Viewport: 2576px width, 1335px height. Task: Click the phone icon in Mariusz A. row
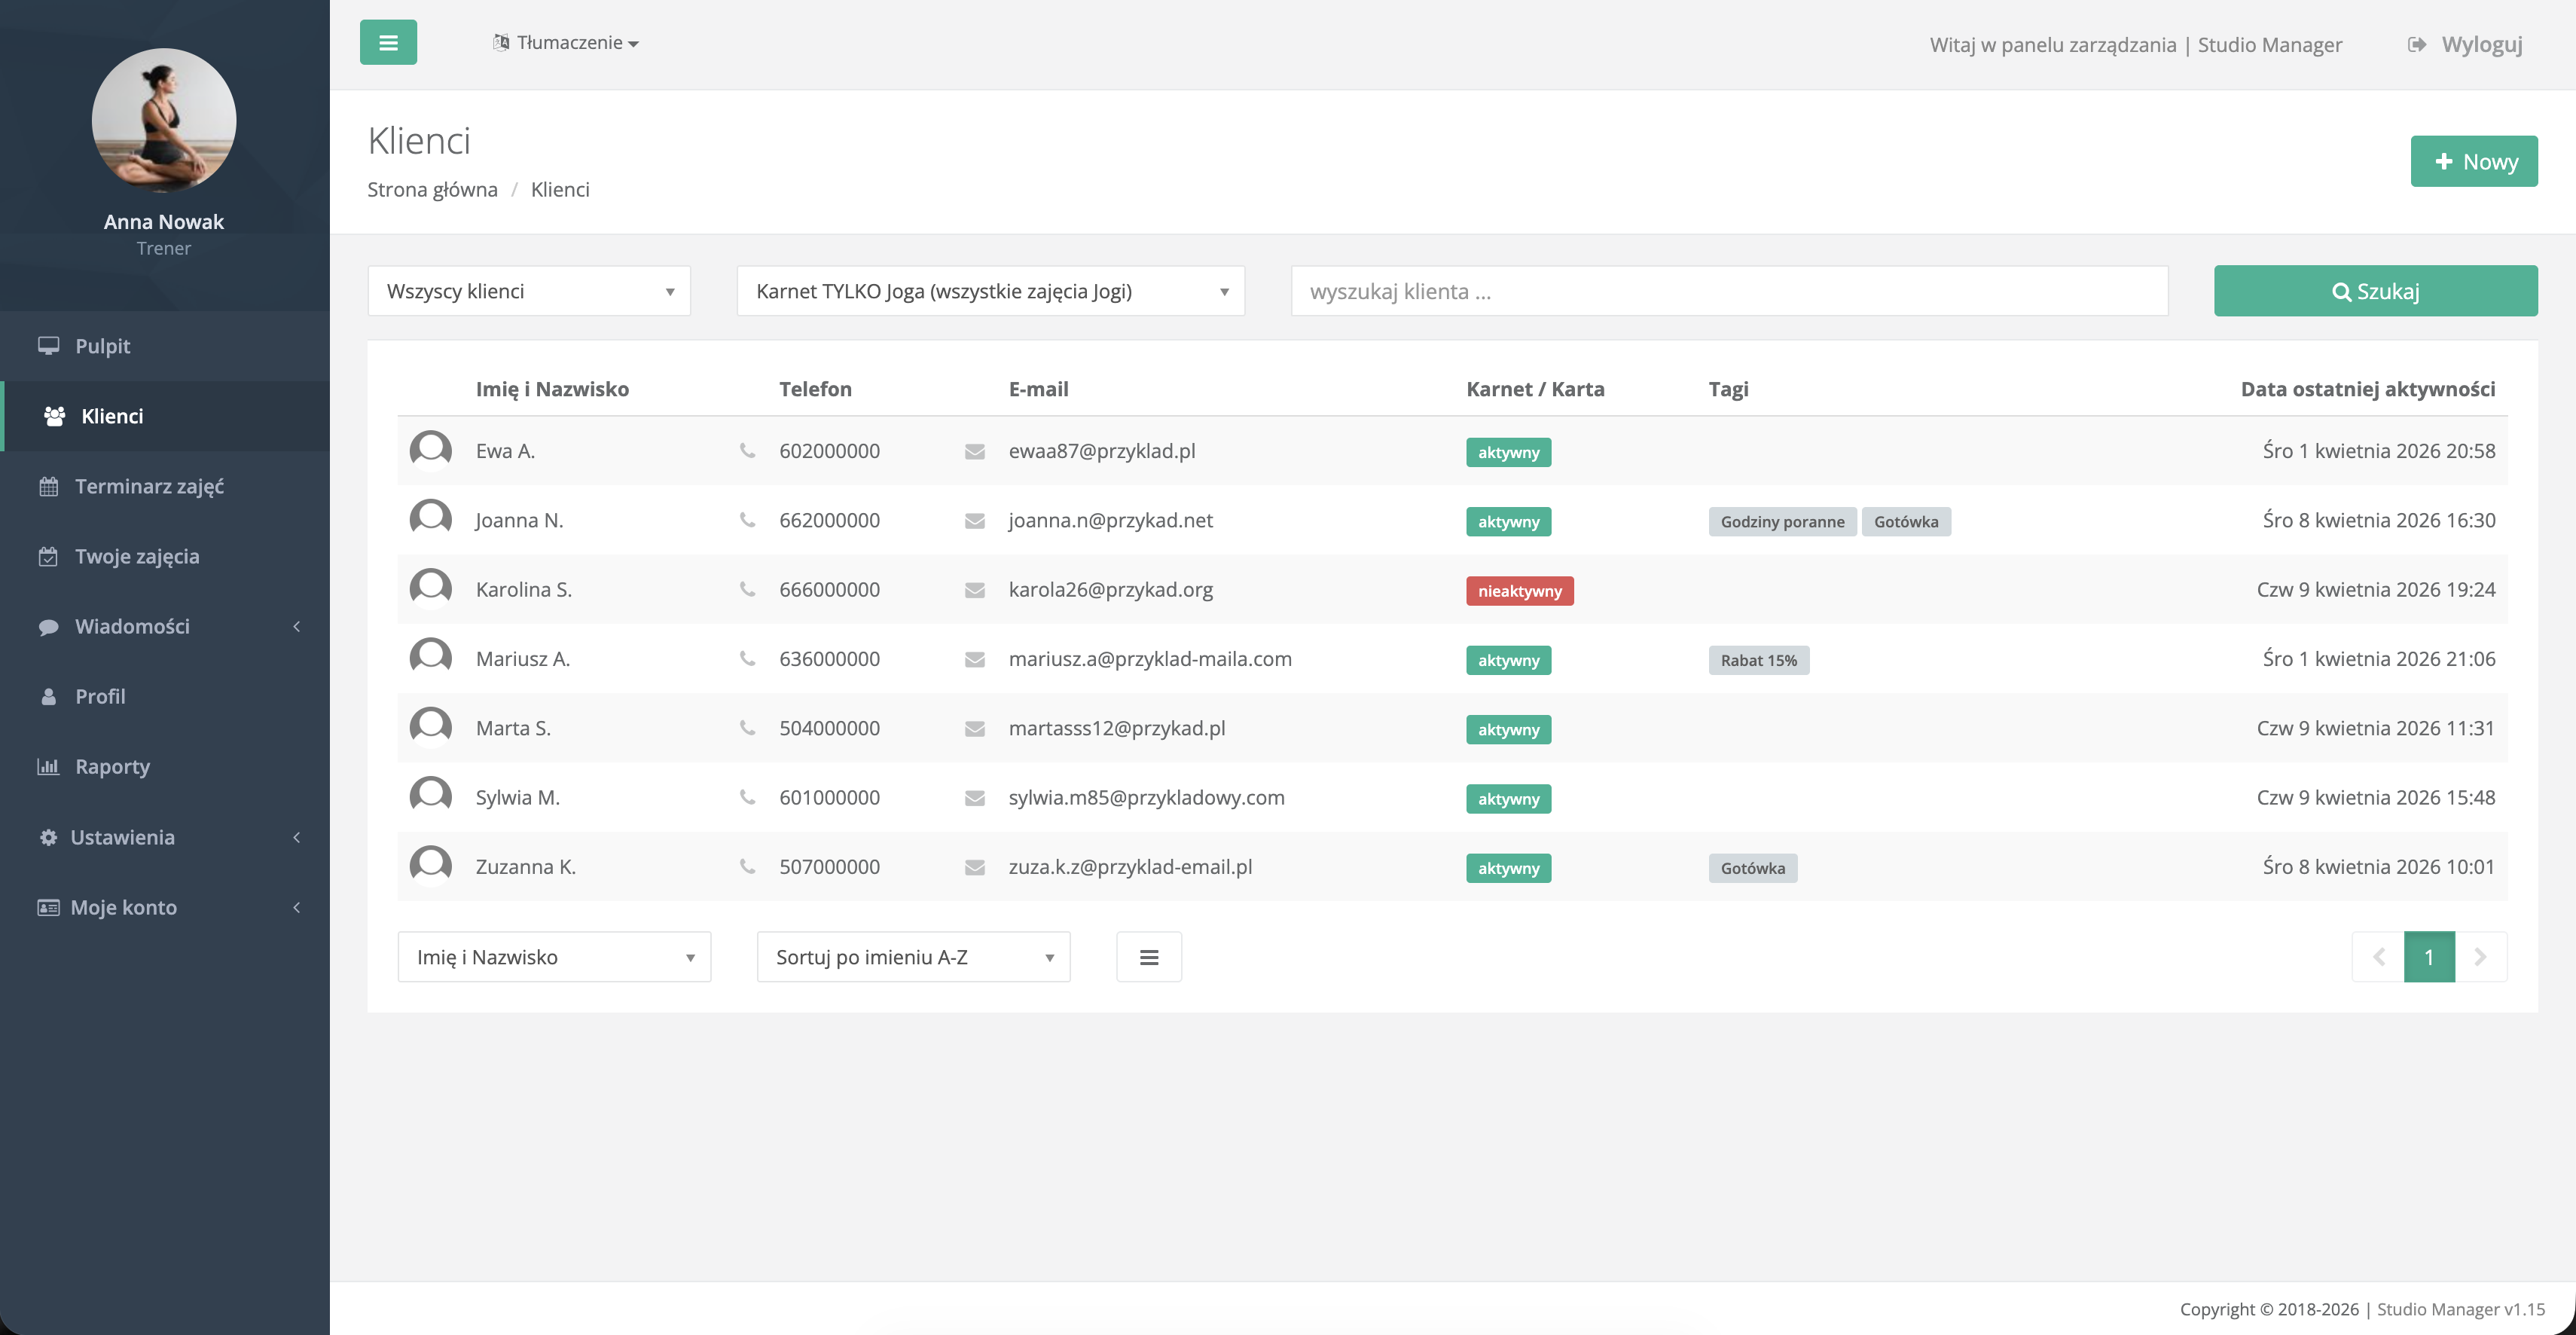(747, 659)
